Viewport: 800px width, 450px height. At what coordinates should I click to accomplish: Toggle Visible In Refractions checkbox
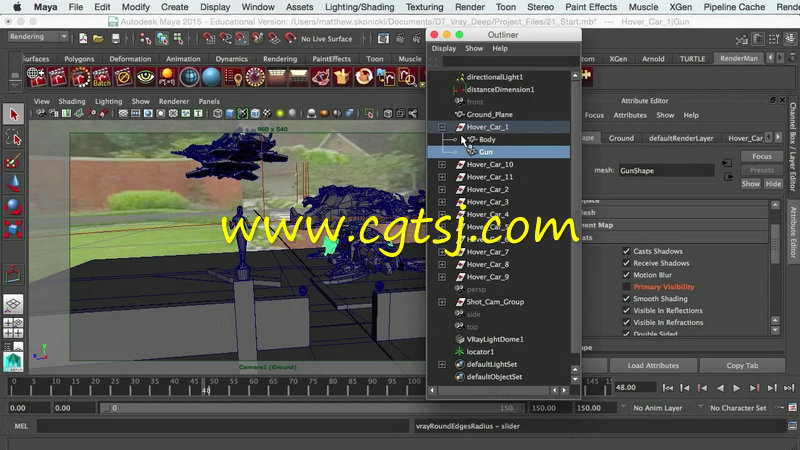[x=626, y=322]
